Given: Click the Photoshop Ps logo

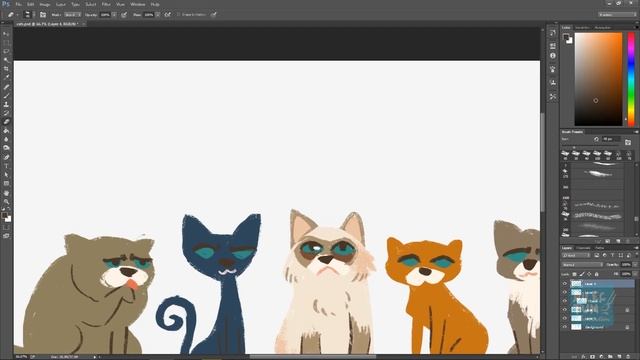Looking at the screenshot, I should (x=6, y=4).
